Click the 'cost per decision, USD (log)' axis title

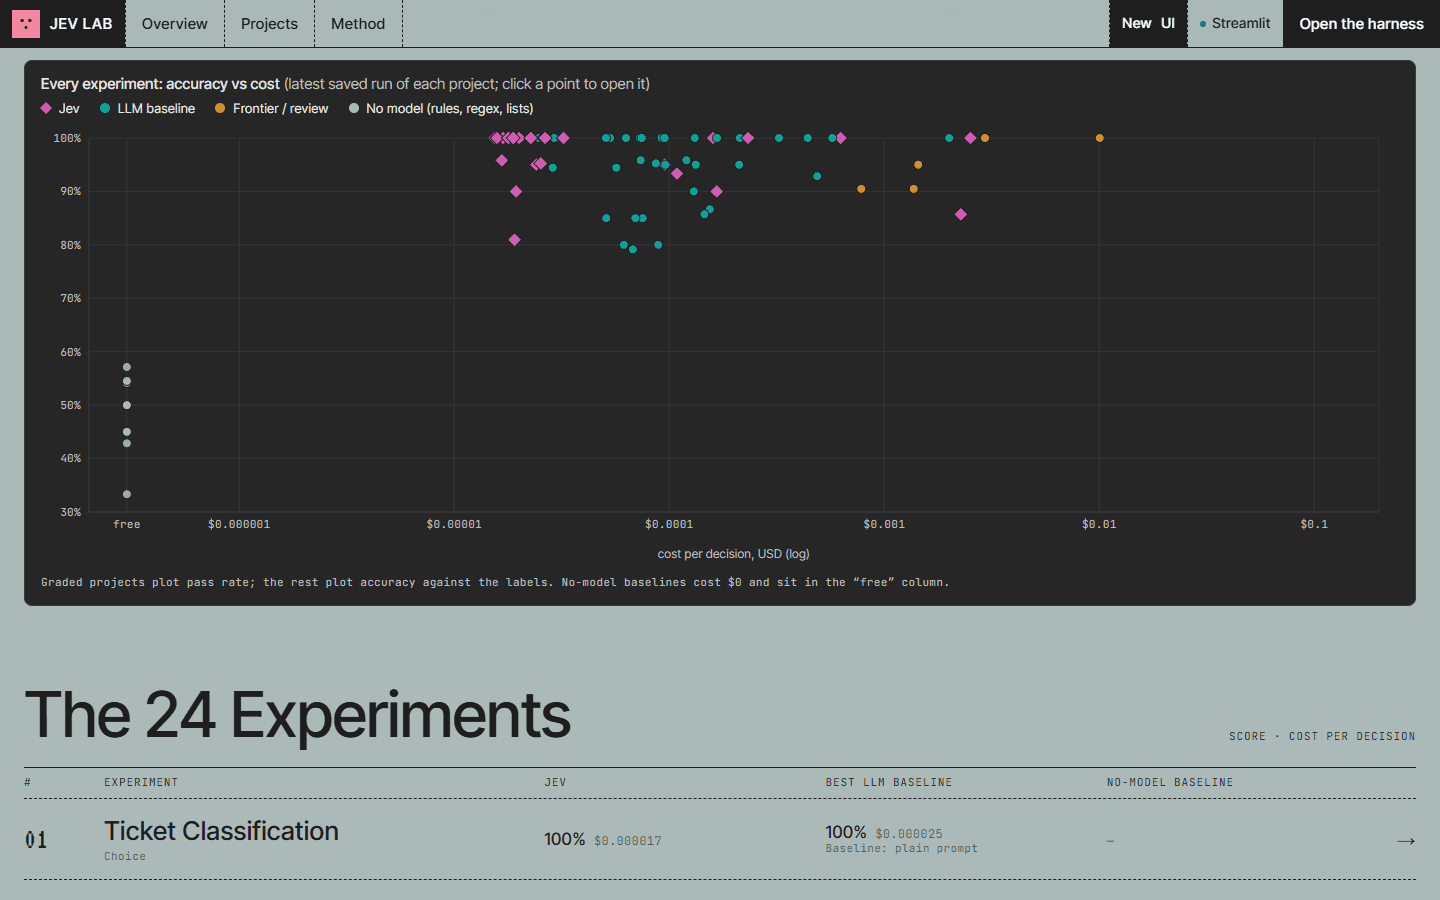click(733, 554)
